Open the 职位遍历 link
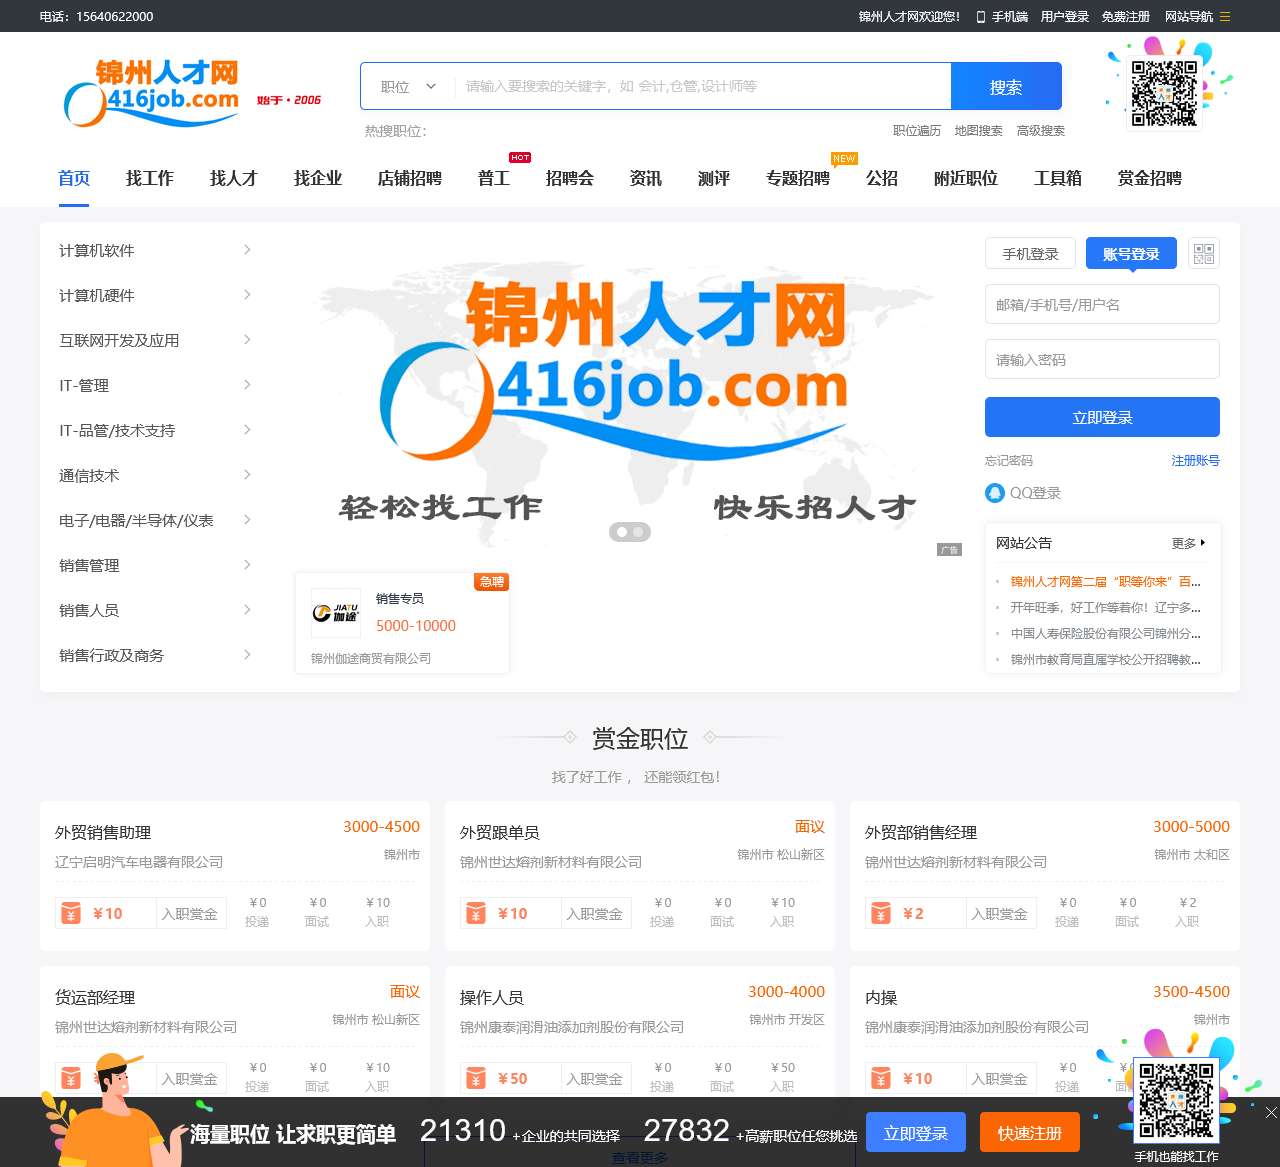 [x=917, y=131]
